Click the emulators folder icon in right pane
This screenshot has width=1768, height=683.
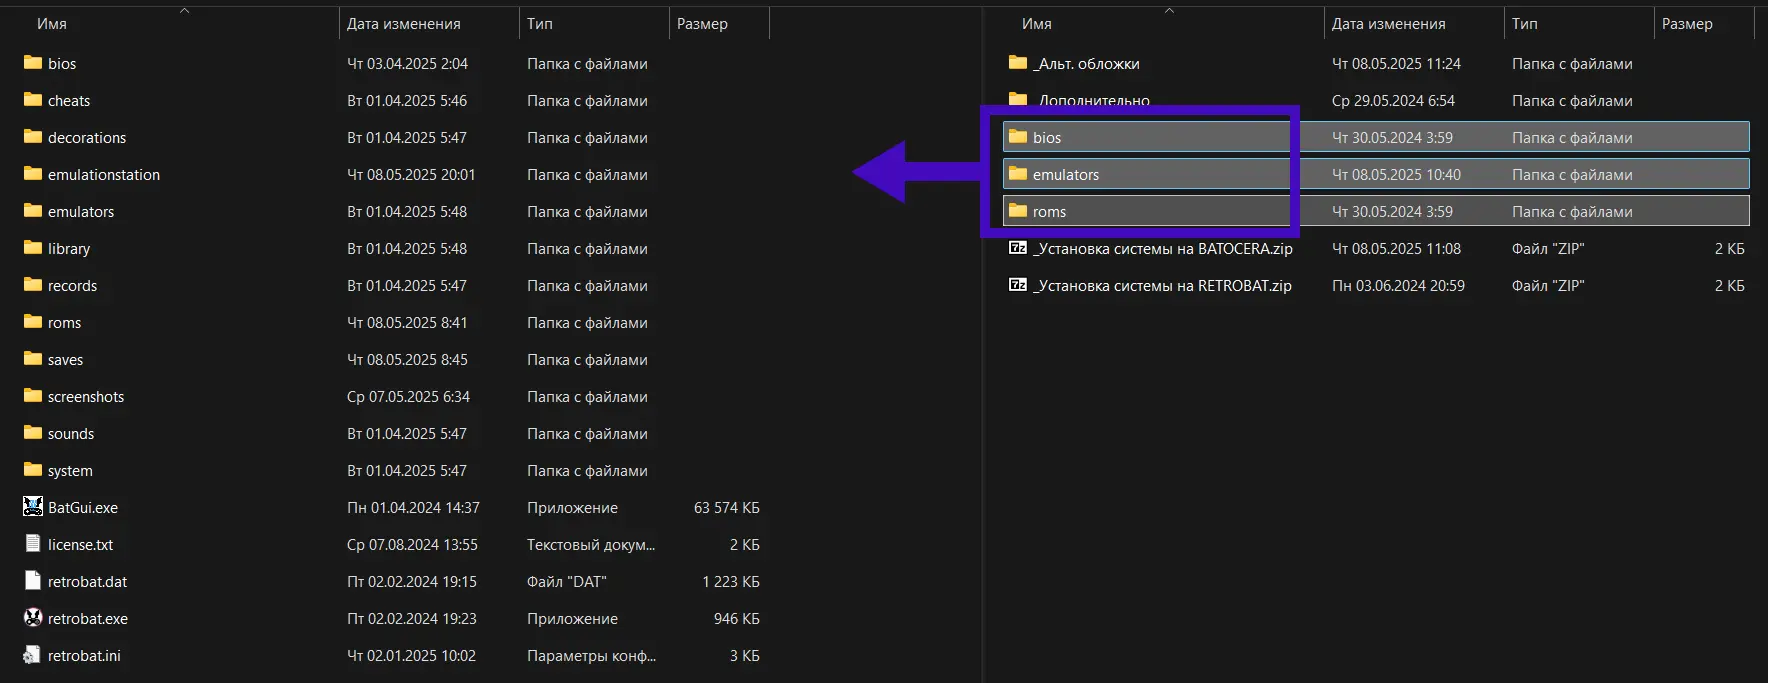click(x=1018, y=174)
